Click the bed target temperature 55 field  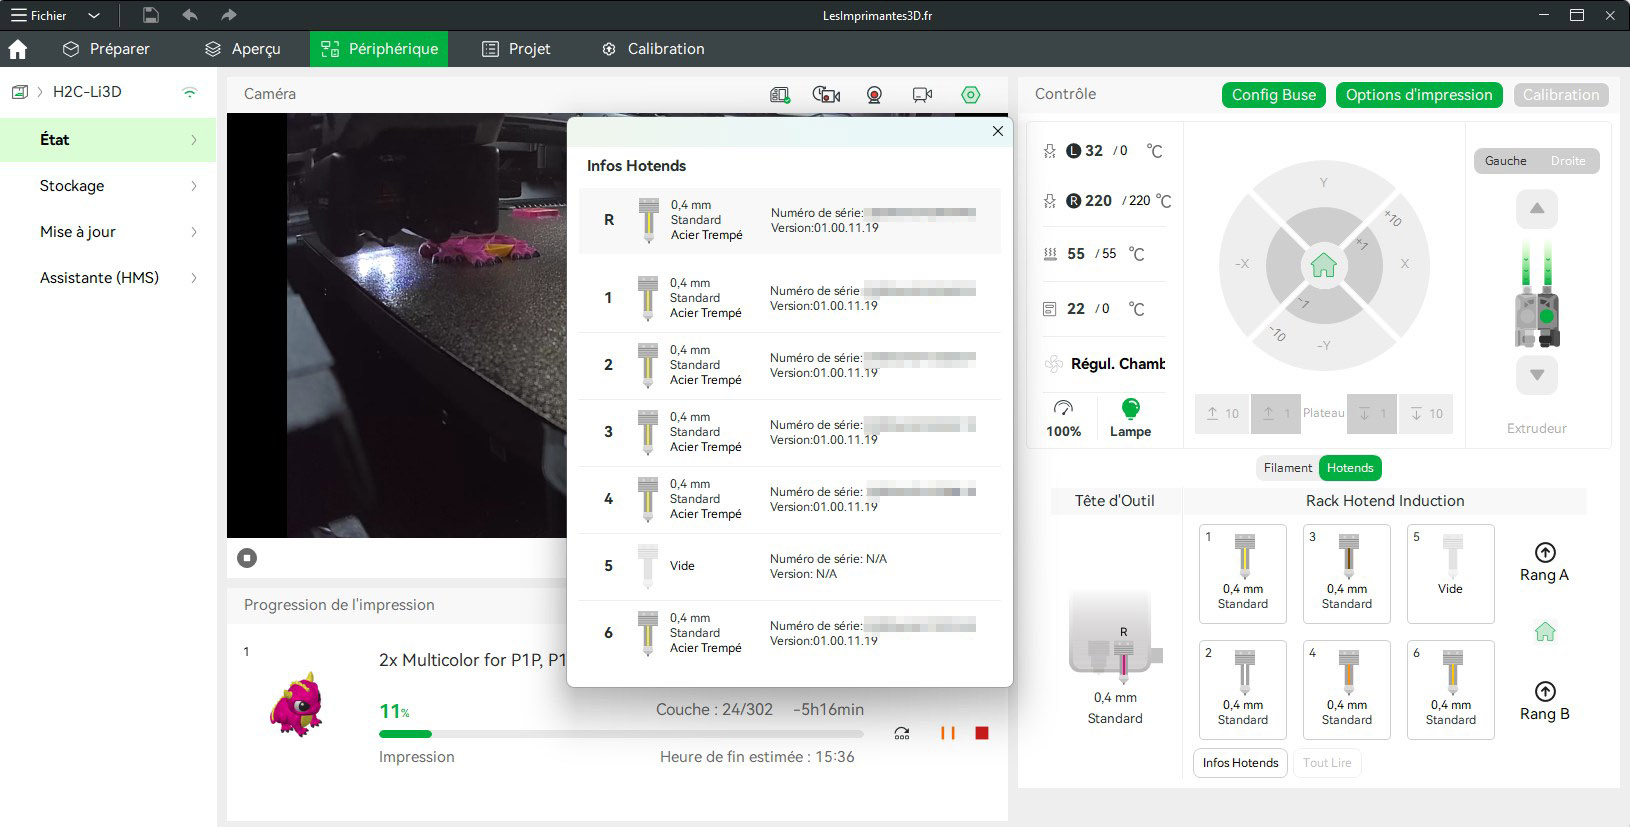click(x=1108, y=254)
